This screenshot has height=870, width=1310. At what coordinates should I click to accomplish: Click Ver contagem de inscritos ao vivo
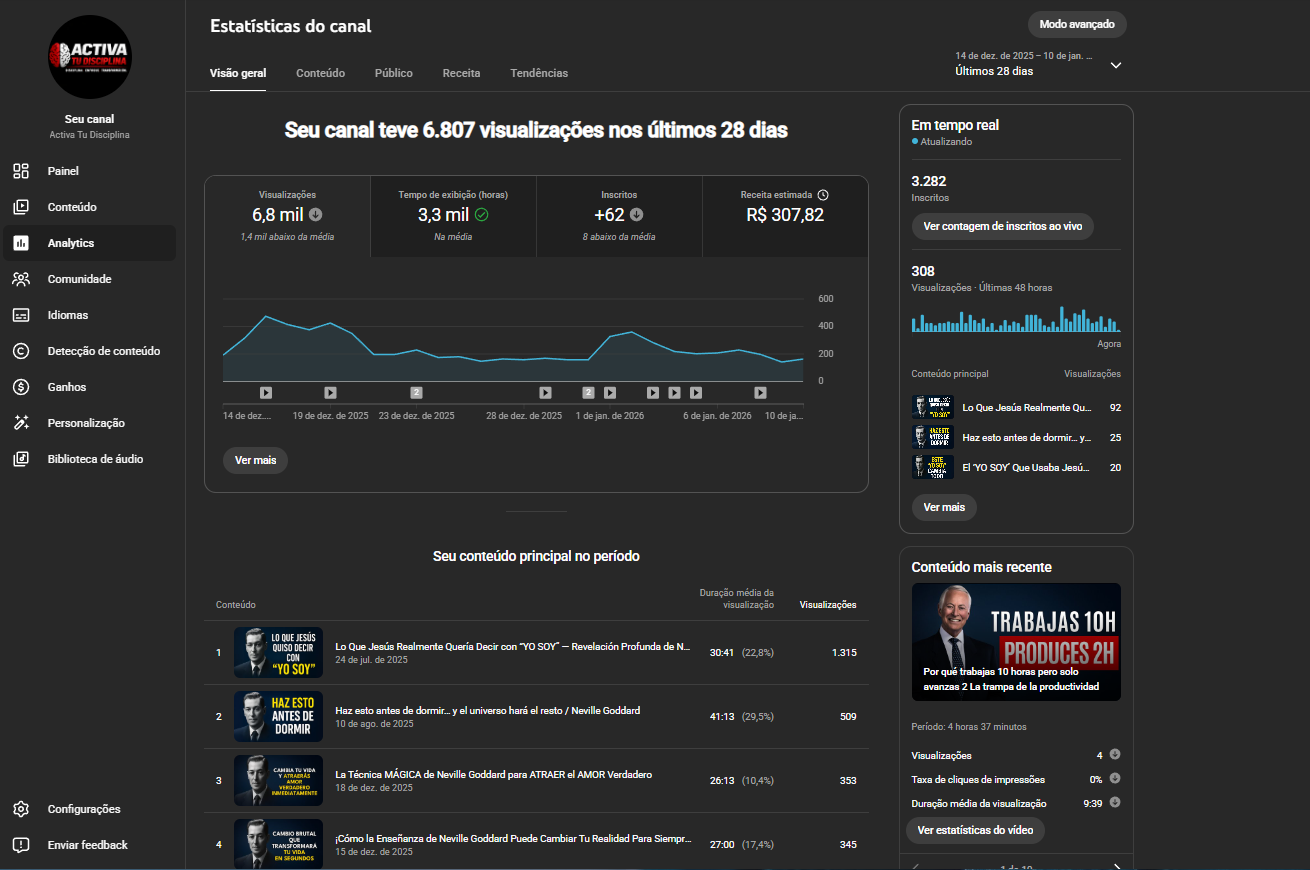tap(1003, 226)
